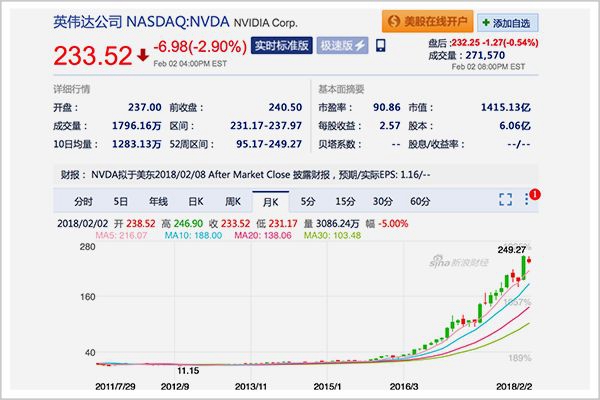Click market cap 1415.13亿
The image size is (600, 400).
(506, 107)
